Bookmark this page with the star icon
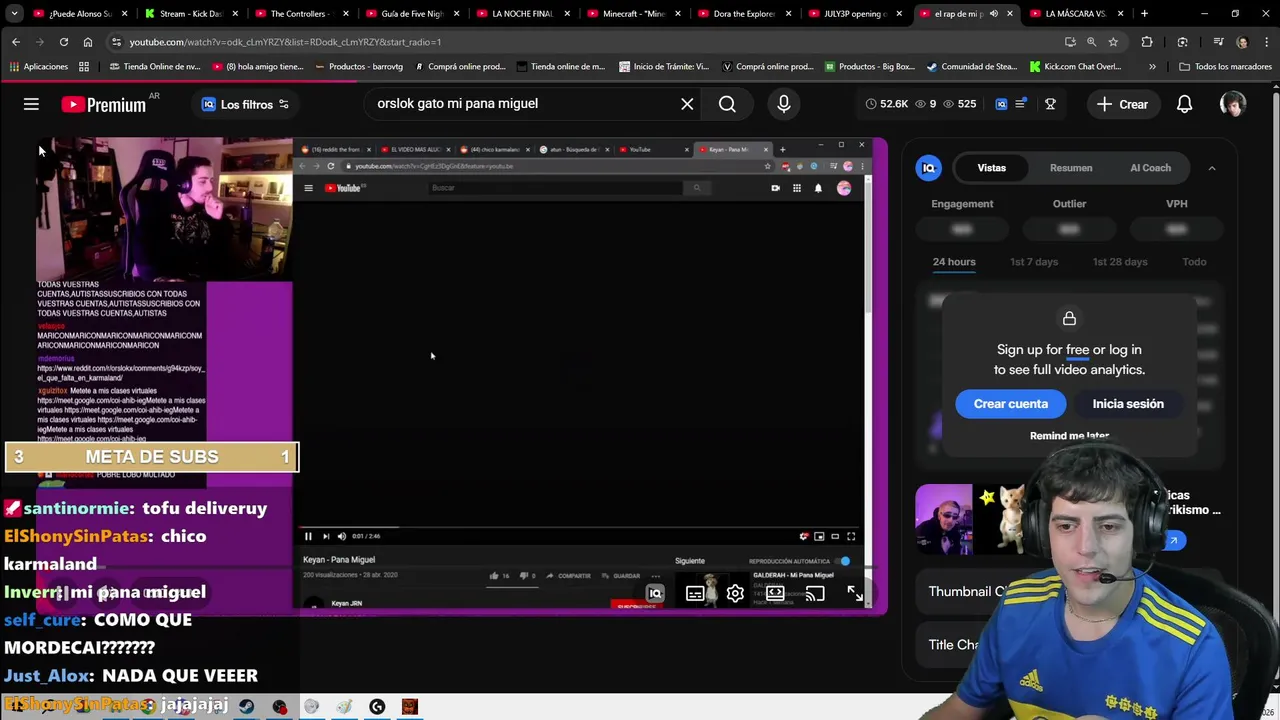This screenshot has width=1280, height=720. tap(1113, 42)
